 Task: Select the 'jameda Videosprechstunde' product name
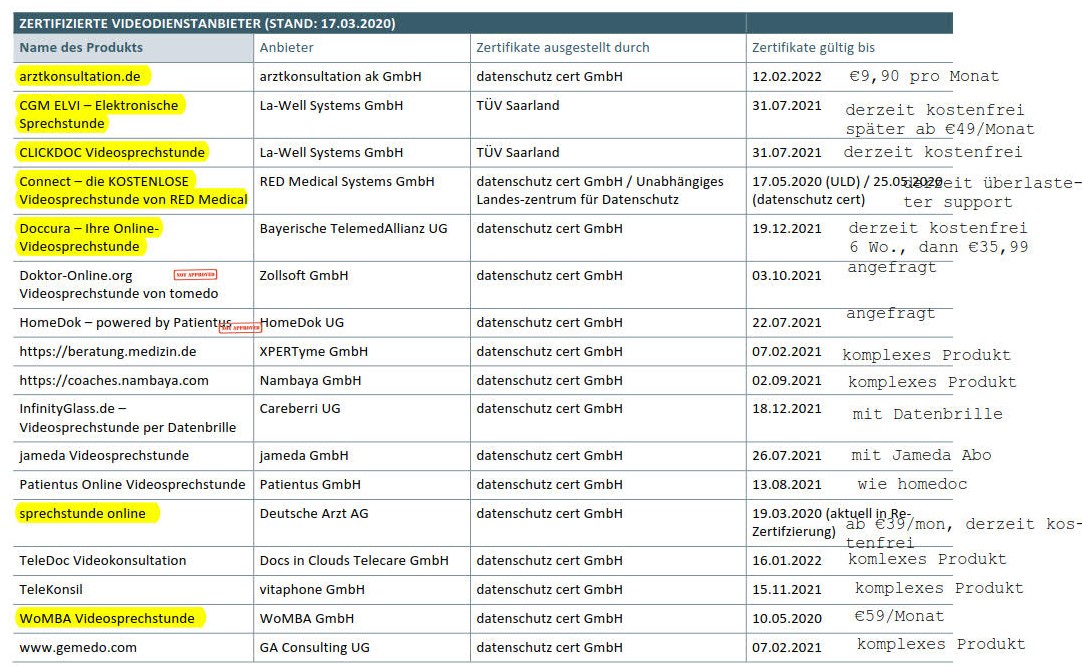click(104, 456)
